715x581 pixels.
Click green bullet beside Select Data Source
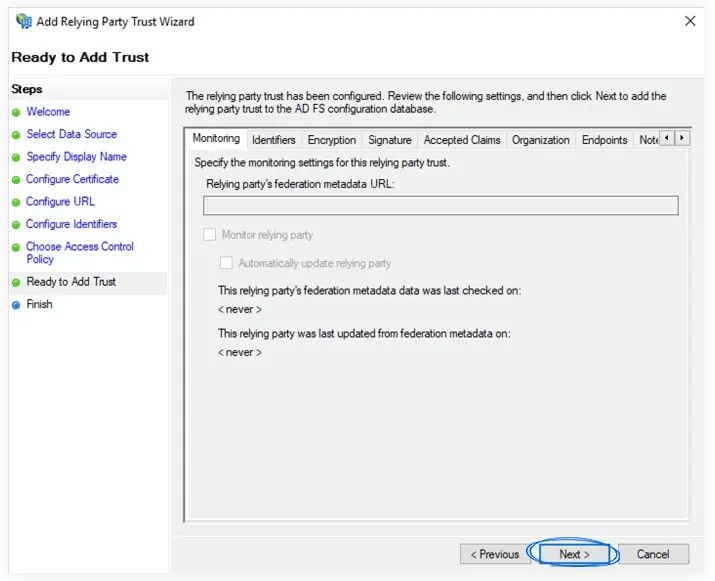coord(16,135)
